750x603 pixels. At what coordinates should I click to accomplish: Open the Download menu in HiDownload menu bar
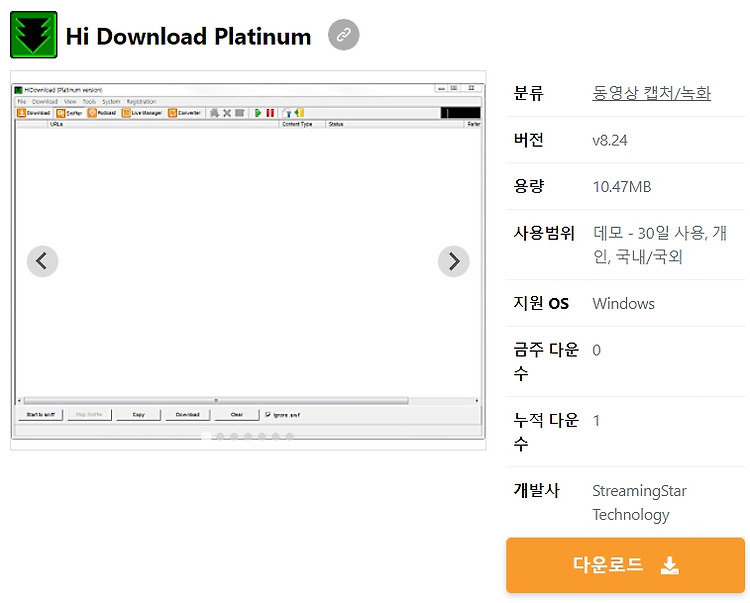coord(45,101)
